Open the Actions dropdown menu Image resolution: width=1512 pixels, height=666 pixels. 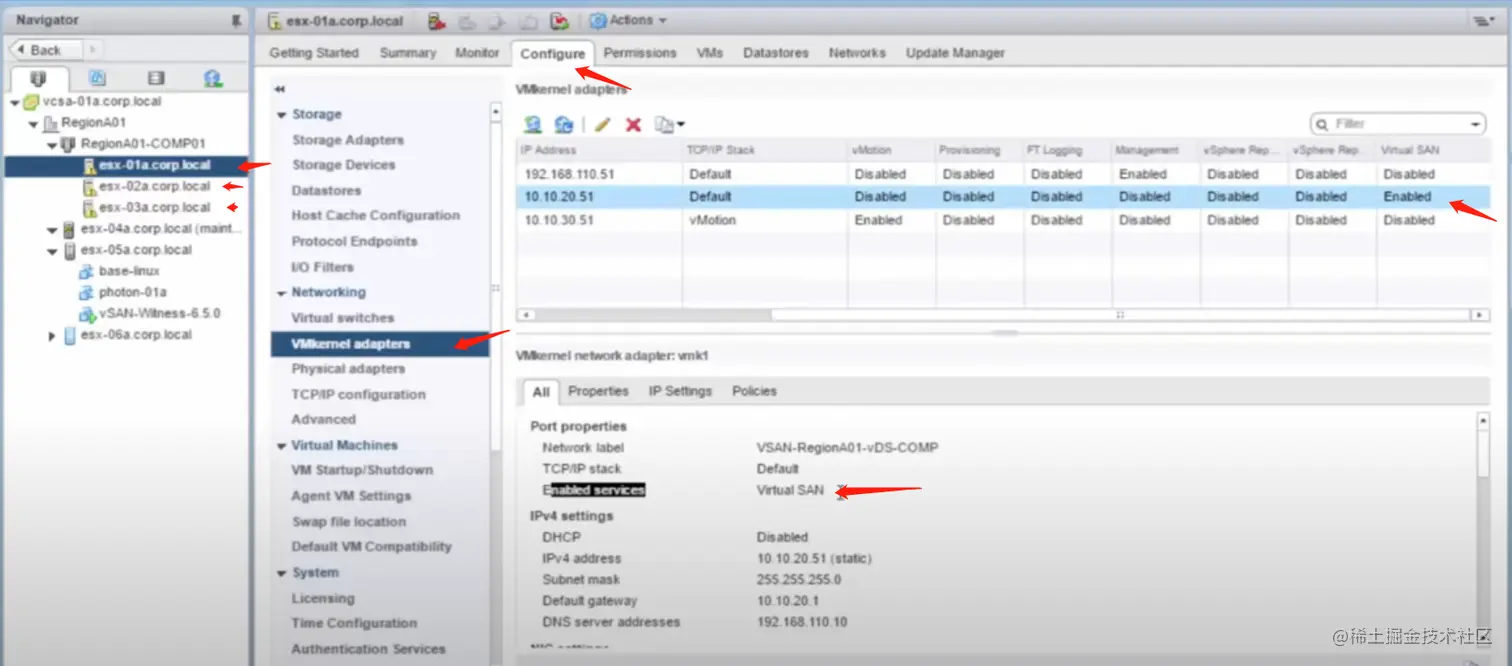628,20
